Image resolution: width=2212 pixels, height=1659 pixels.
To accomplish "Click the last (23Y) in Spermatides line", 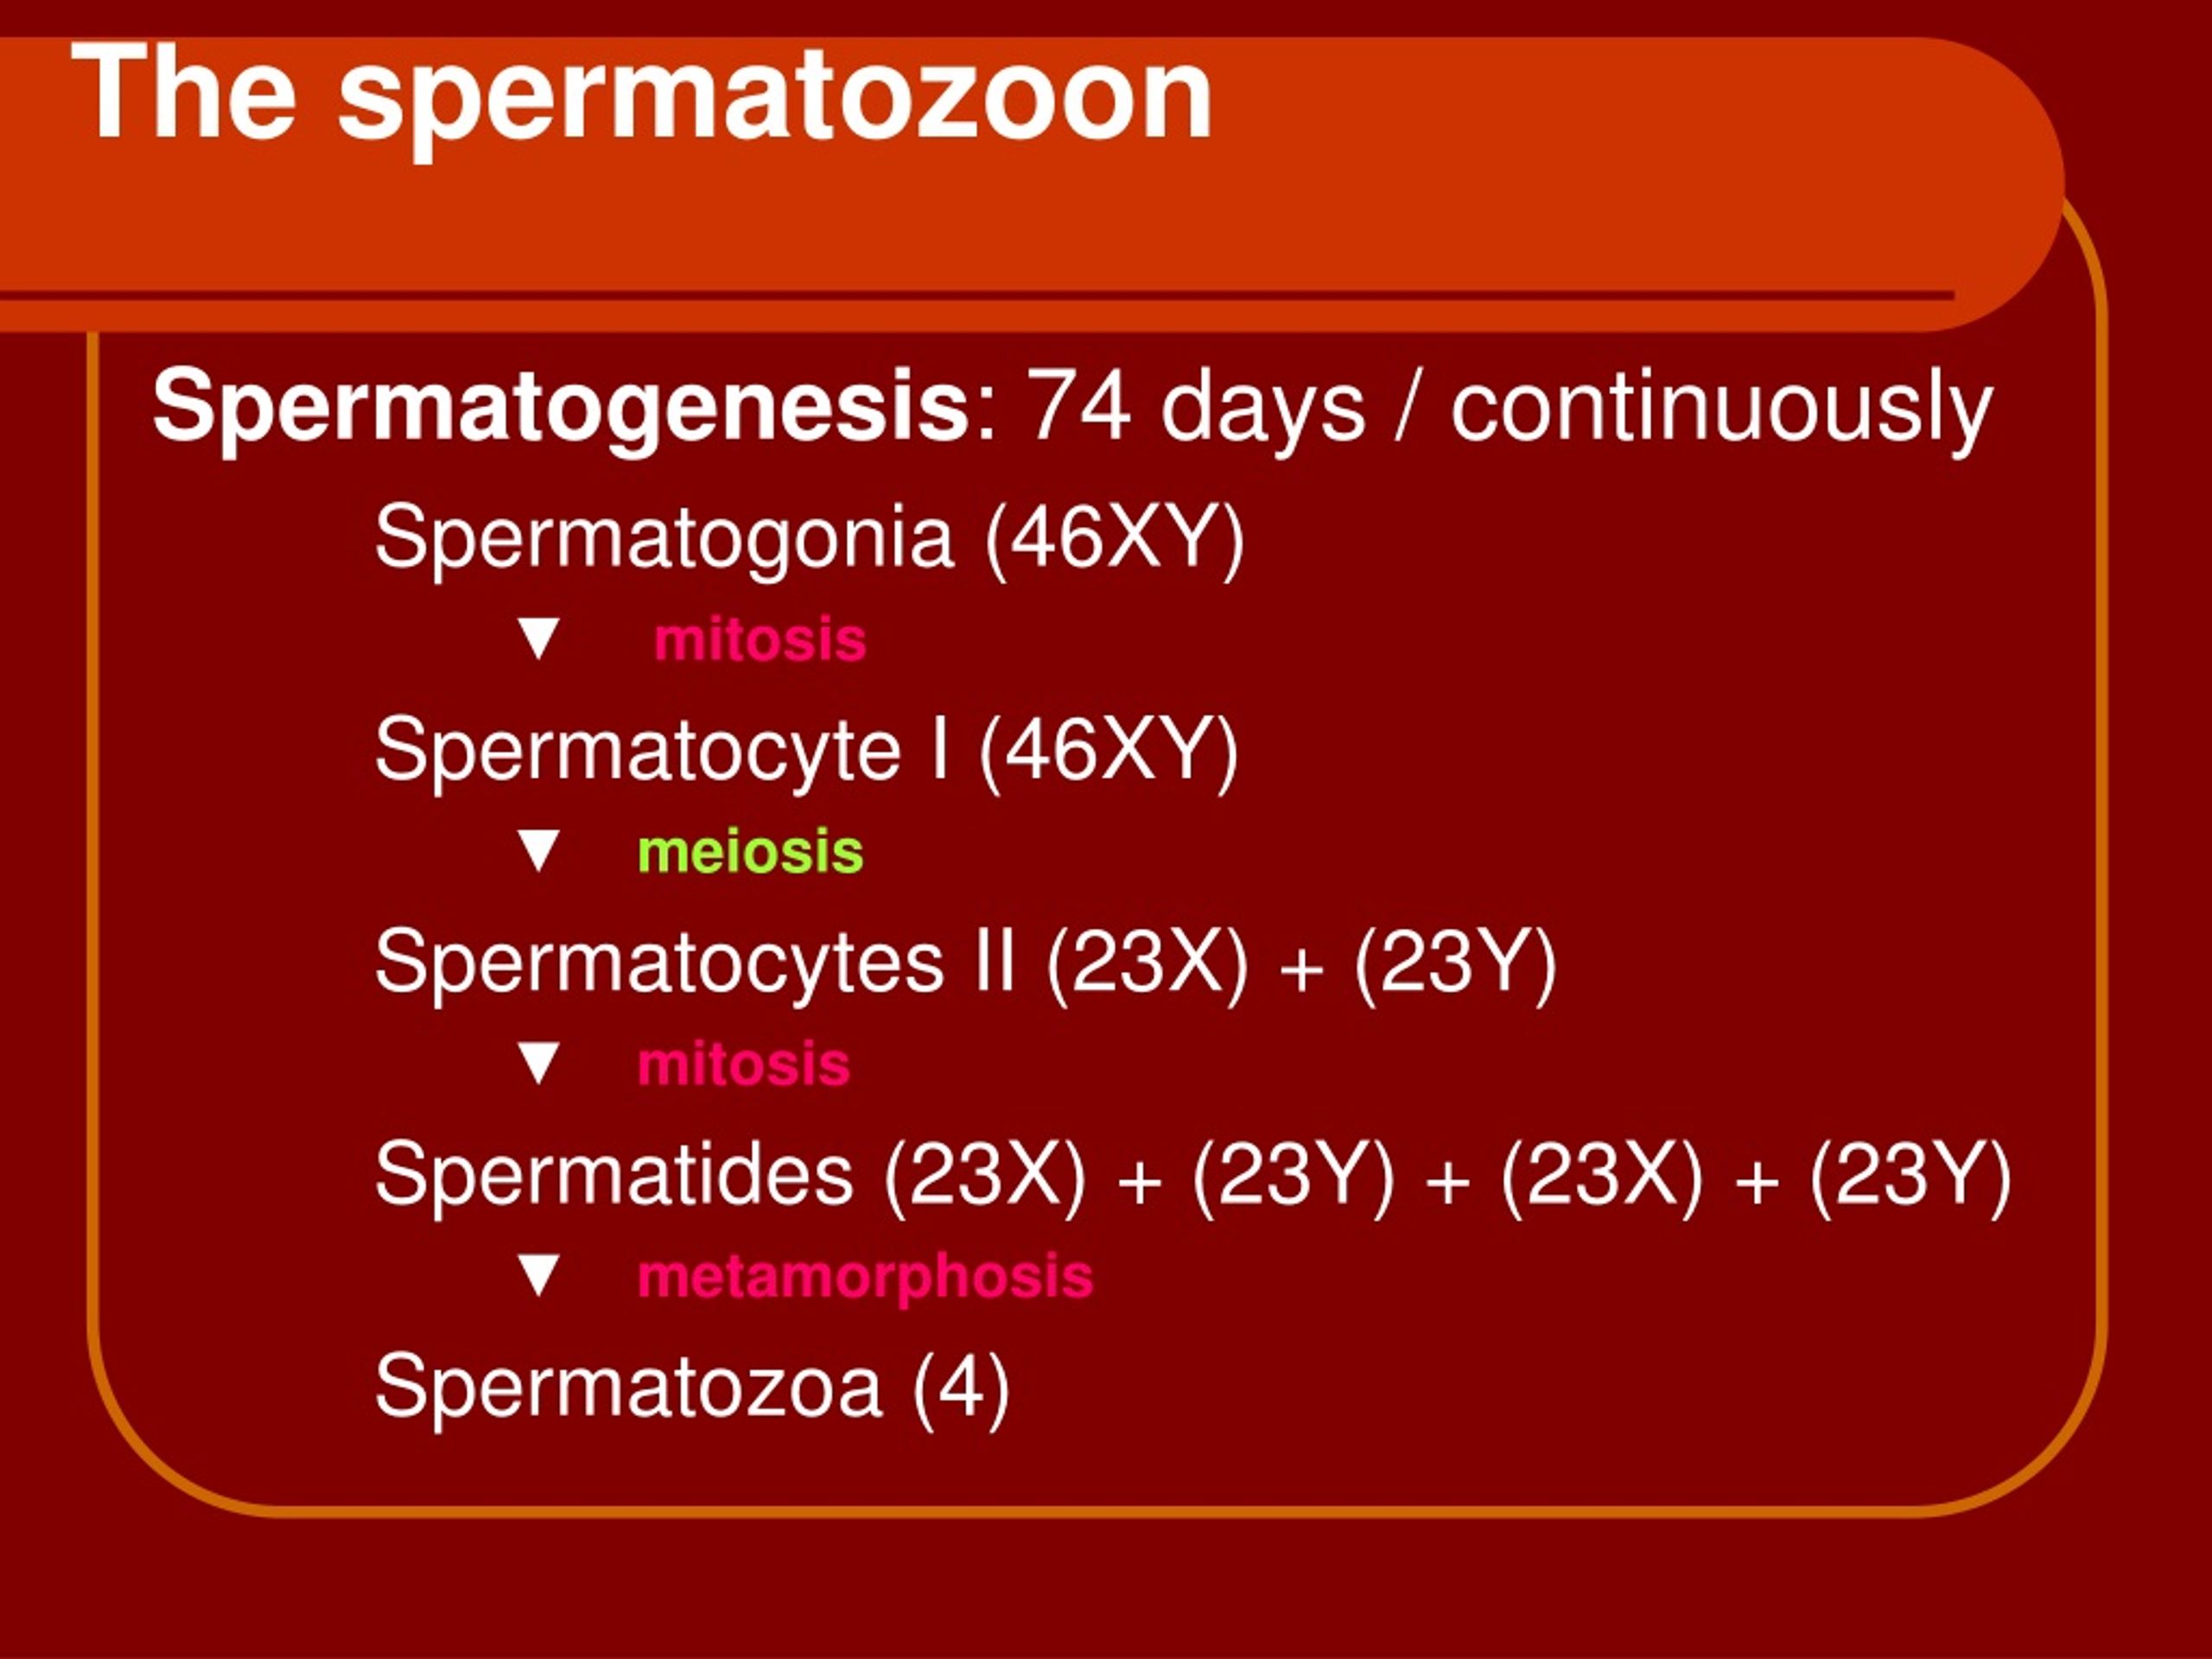I will [1910, 1174].
